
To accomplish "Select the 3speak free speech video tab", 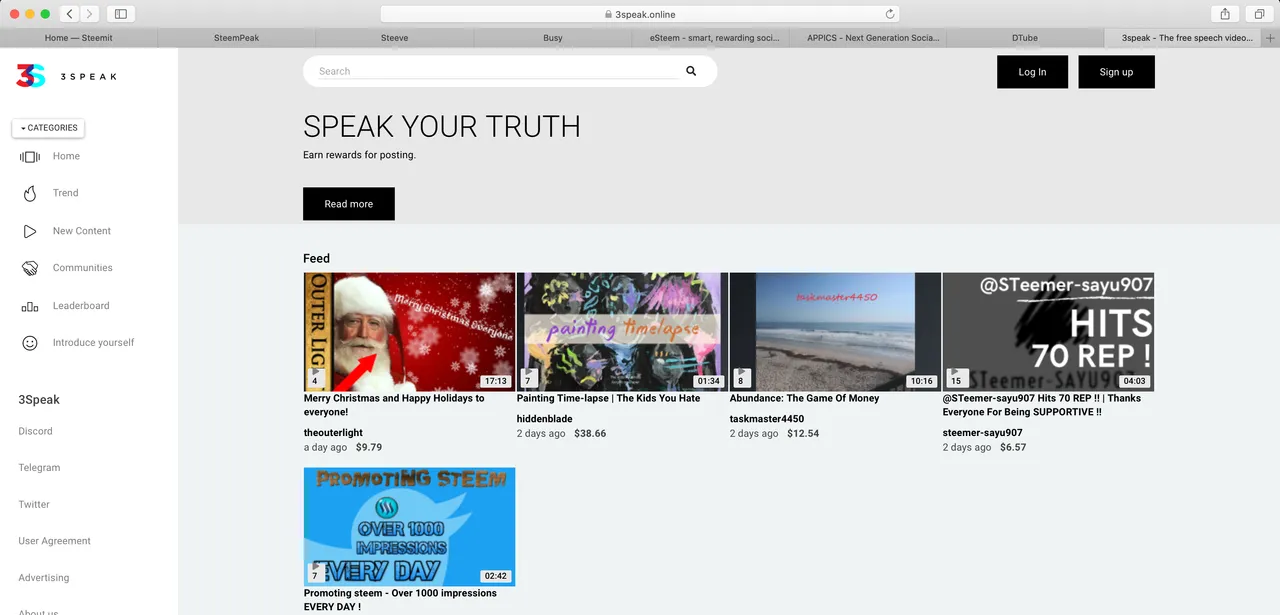I will coord(1184,38).
